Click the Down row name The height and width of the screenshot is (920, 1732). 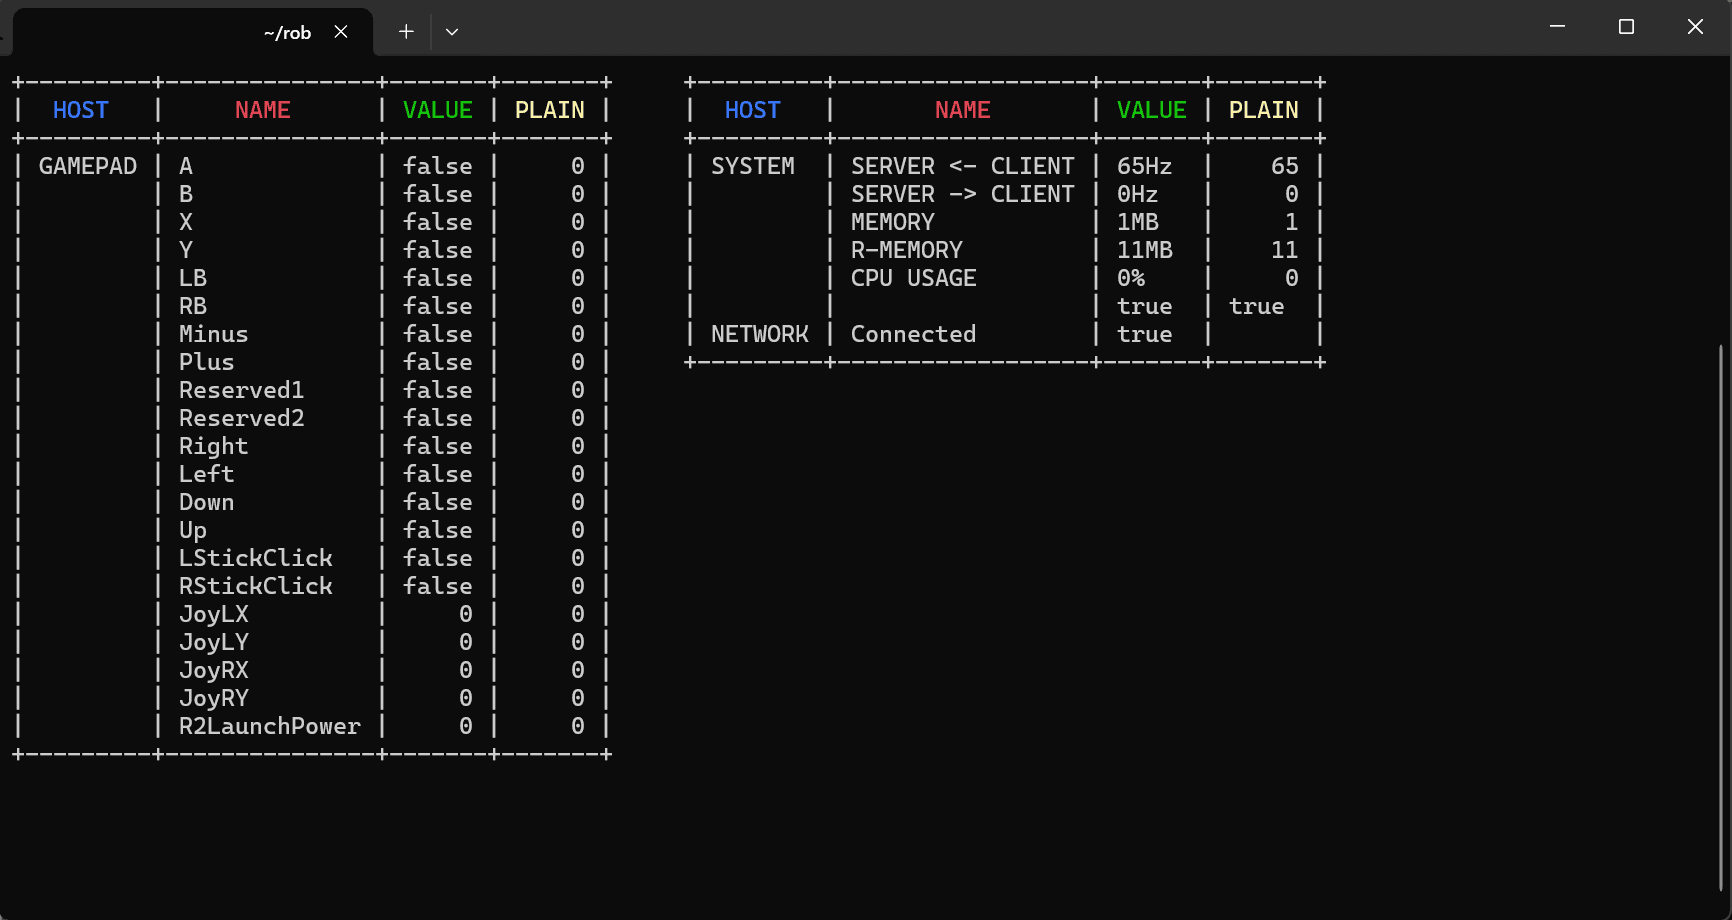click(206, 502)
